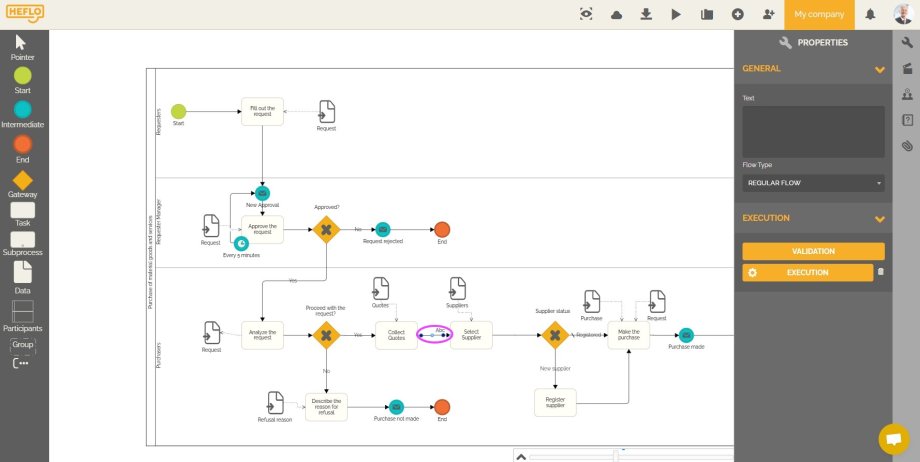Screen dimensions: 920x462
Task: Click the Text input field
Action: pyautogui.click(x=813, y=131)
